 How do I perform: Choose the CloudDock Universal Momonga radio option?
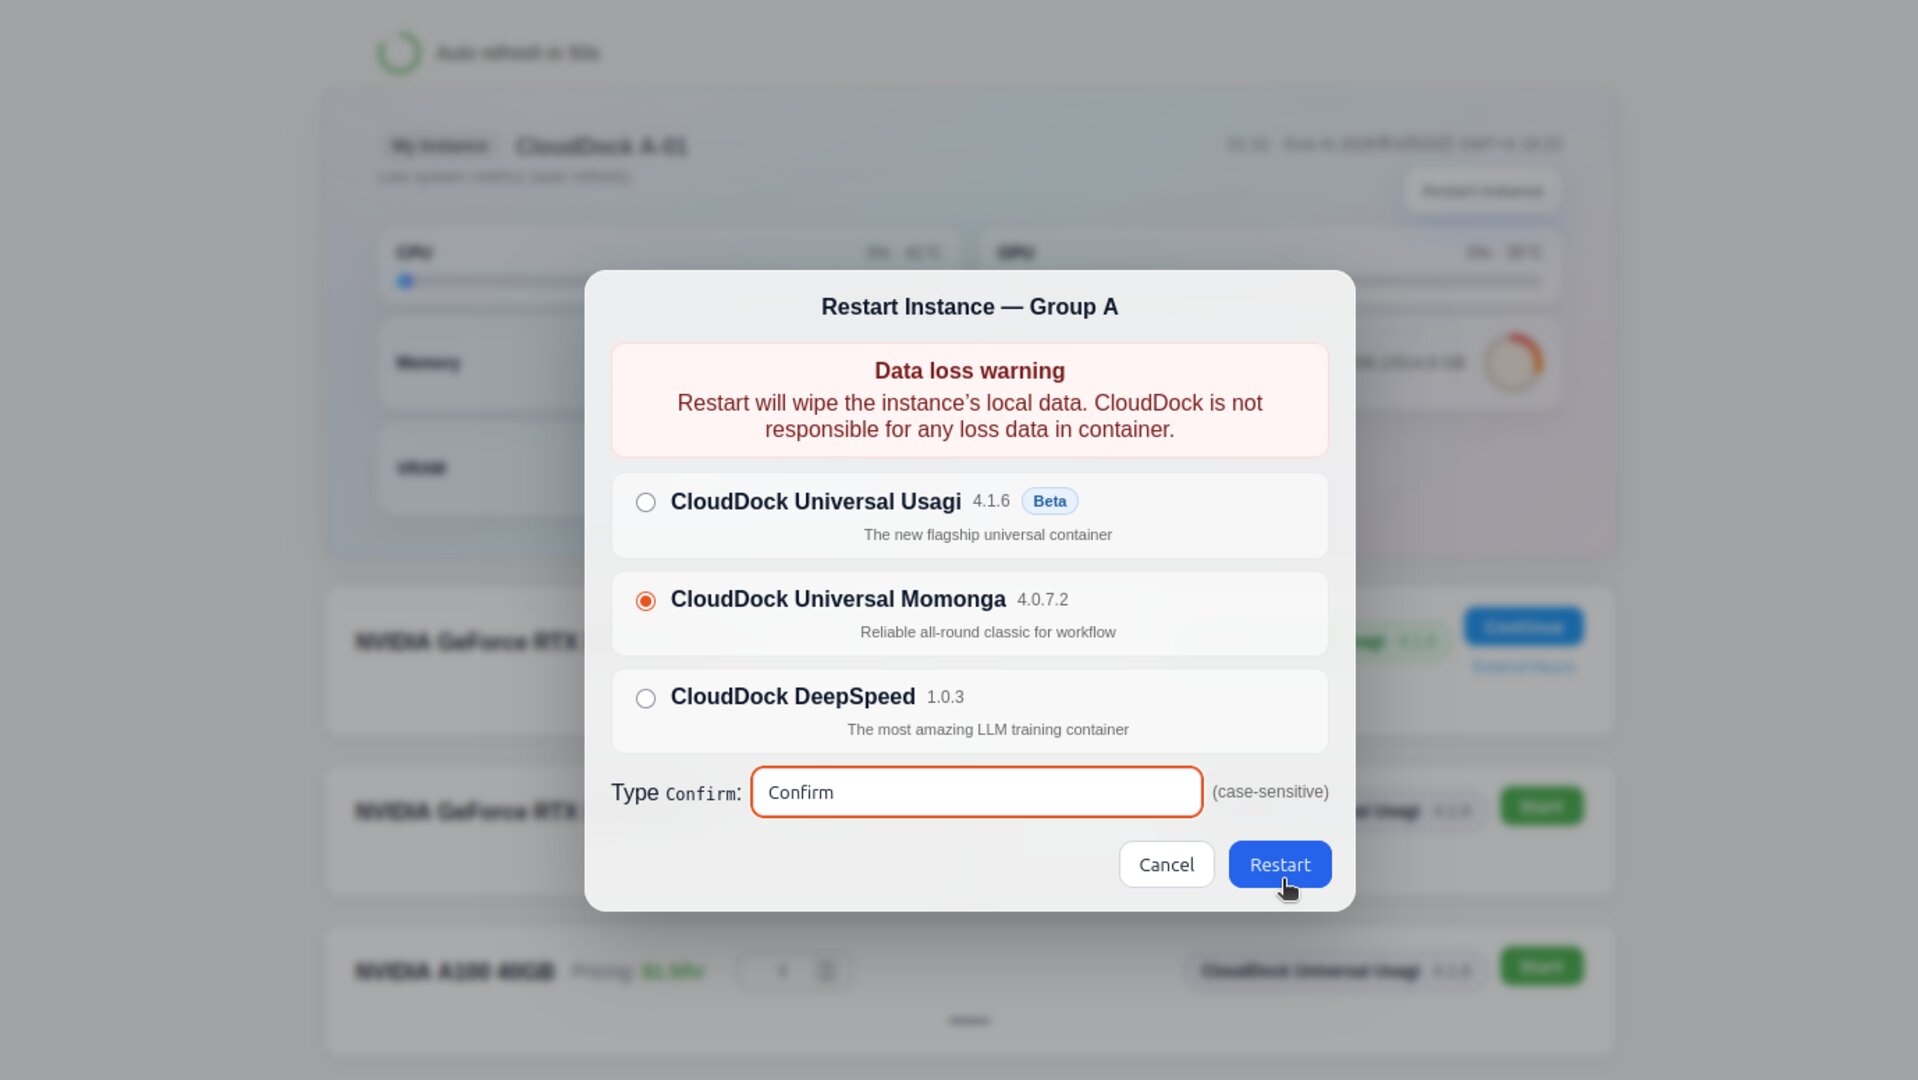coord(645,600)
